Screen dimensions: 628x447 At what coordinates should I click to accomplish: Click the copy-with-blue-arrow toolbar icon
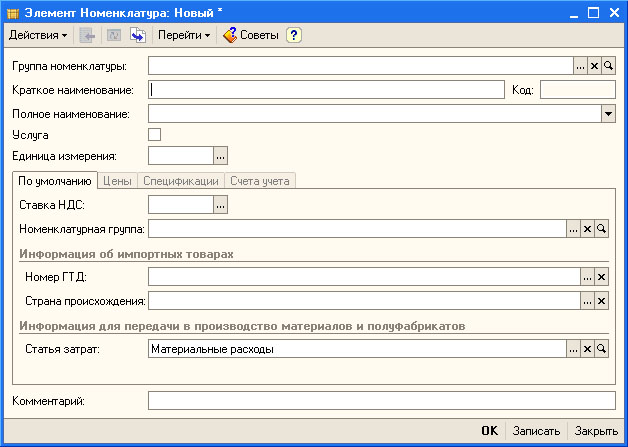138,36
